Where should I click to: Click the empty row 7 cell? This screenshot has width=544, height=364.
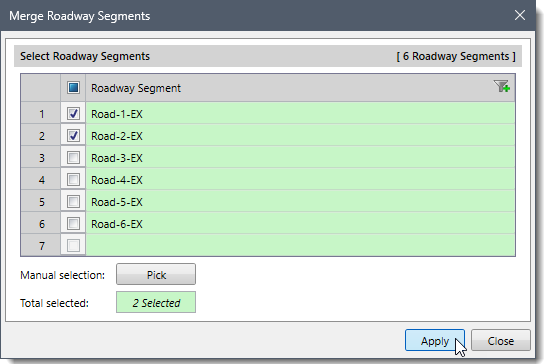(300, 245)
